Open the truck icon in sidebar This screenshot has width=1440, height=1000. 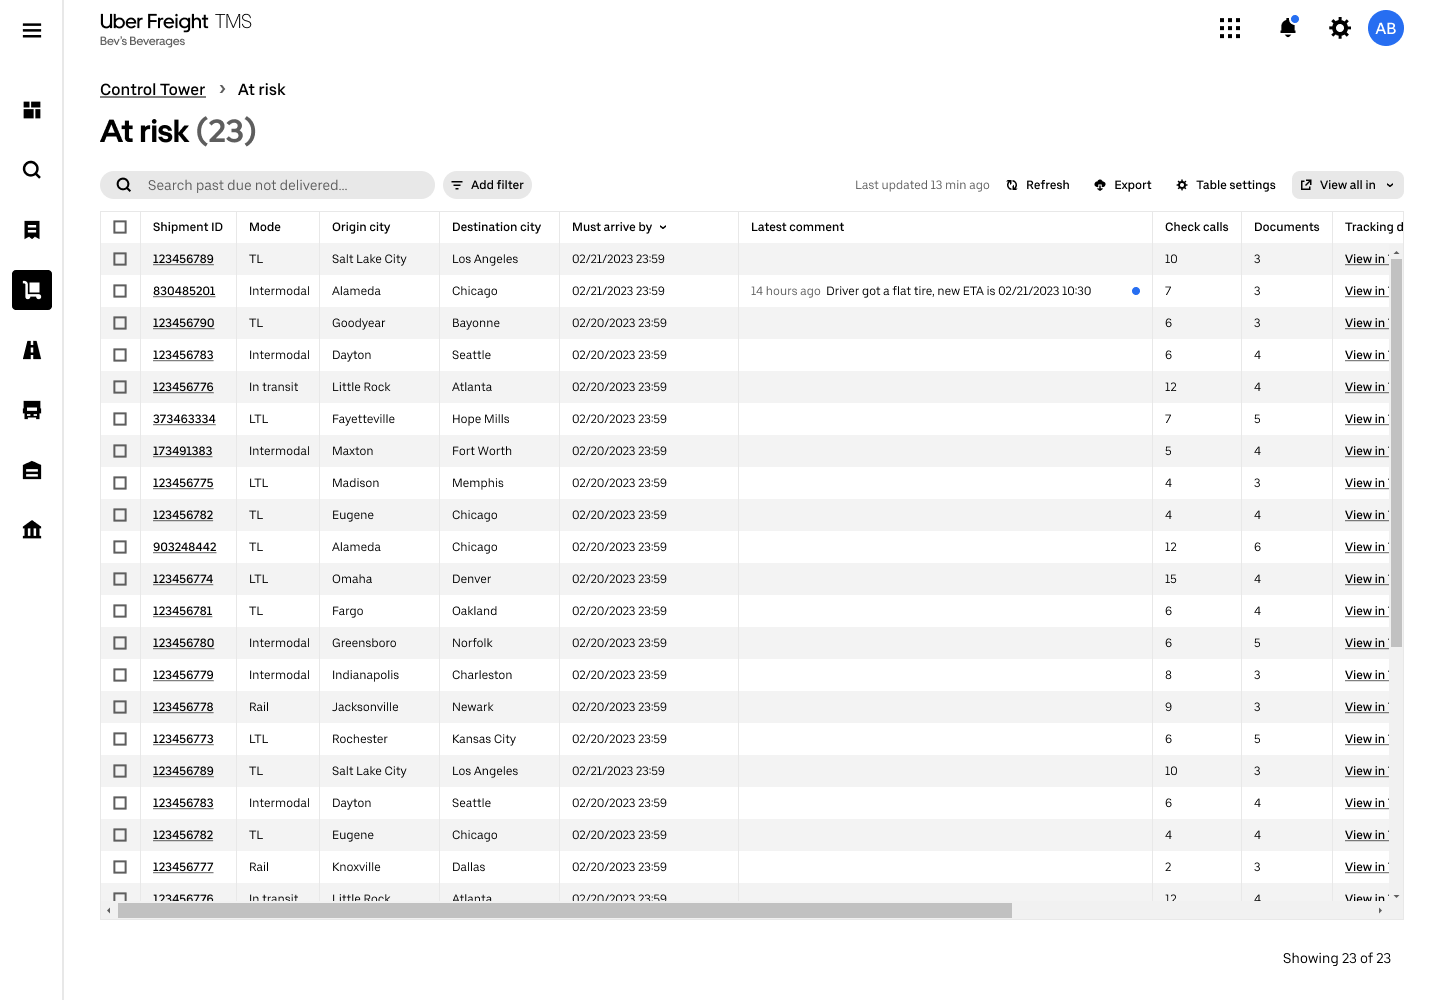pos(32,410)
